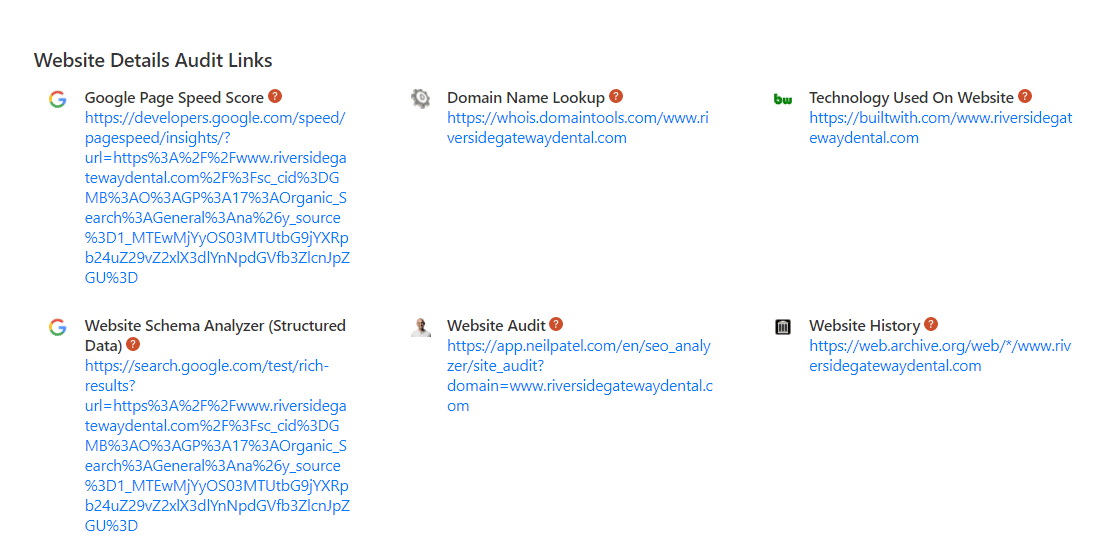Click the gear icon beside Domain Name Lookup
Viewport: 1111px width, 557px height.
point(420,98)
